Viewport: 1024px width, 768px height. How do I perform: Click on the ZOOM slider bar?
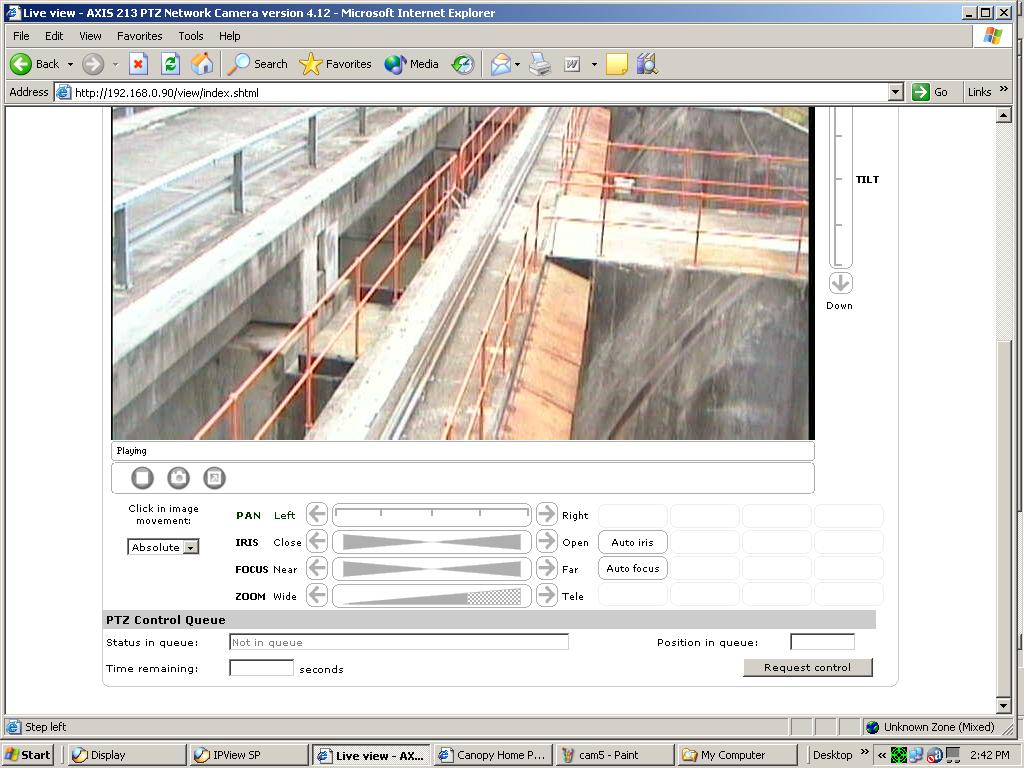[431, 596]
